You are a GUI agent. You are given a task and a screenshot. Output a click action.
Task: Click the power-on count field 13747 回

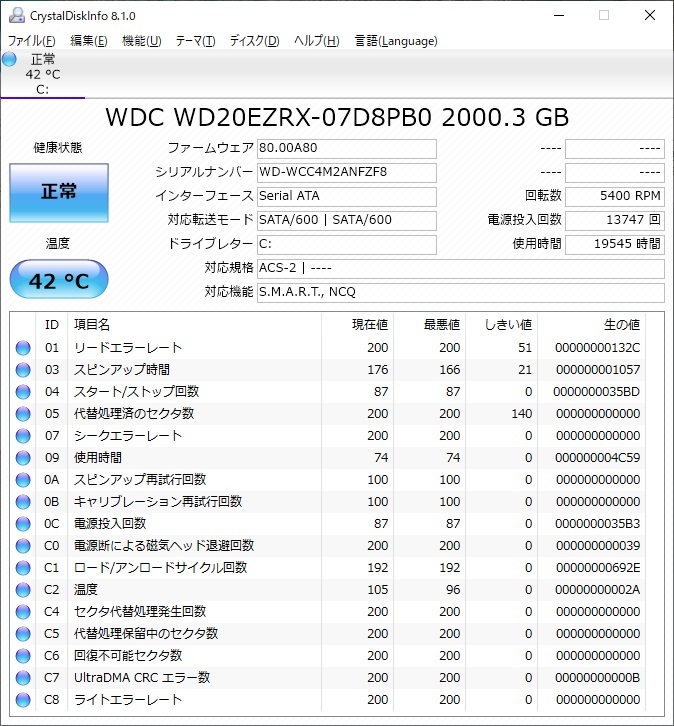[x=615, y=220]
